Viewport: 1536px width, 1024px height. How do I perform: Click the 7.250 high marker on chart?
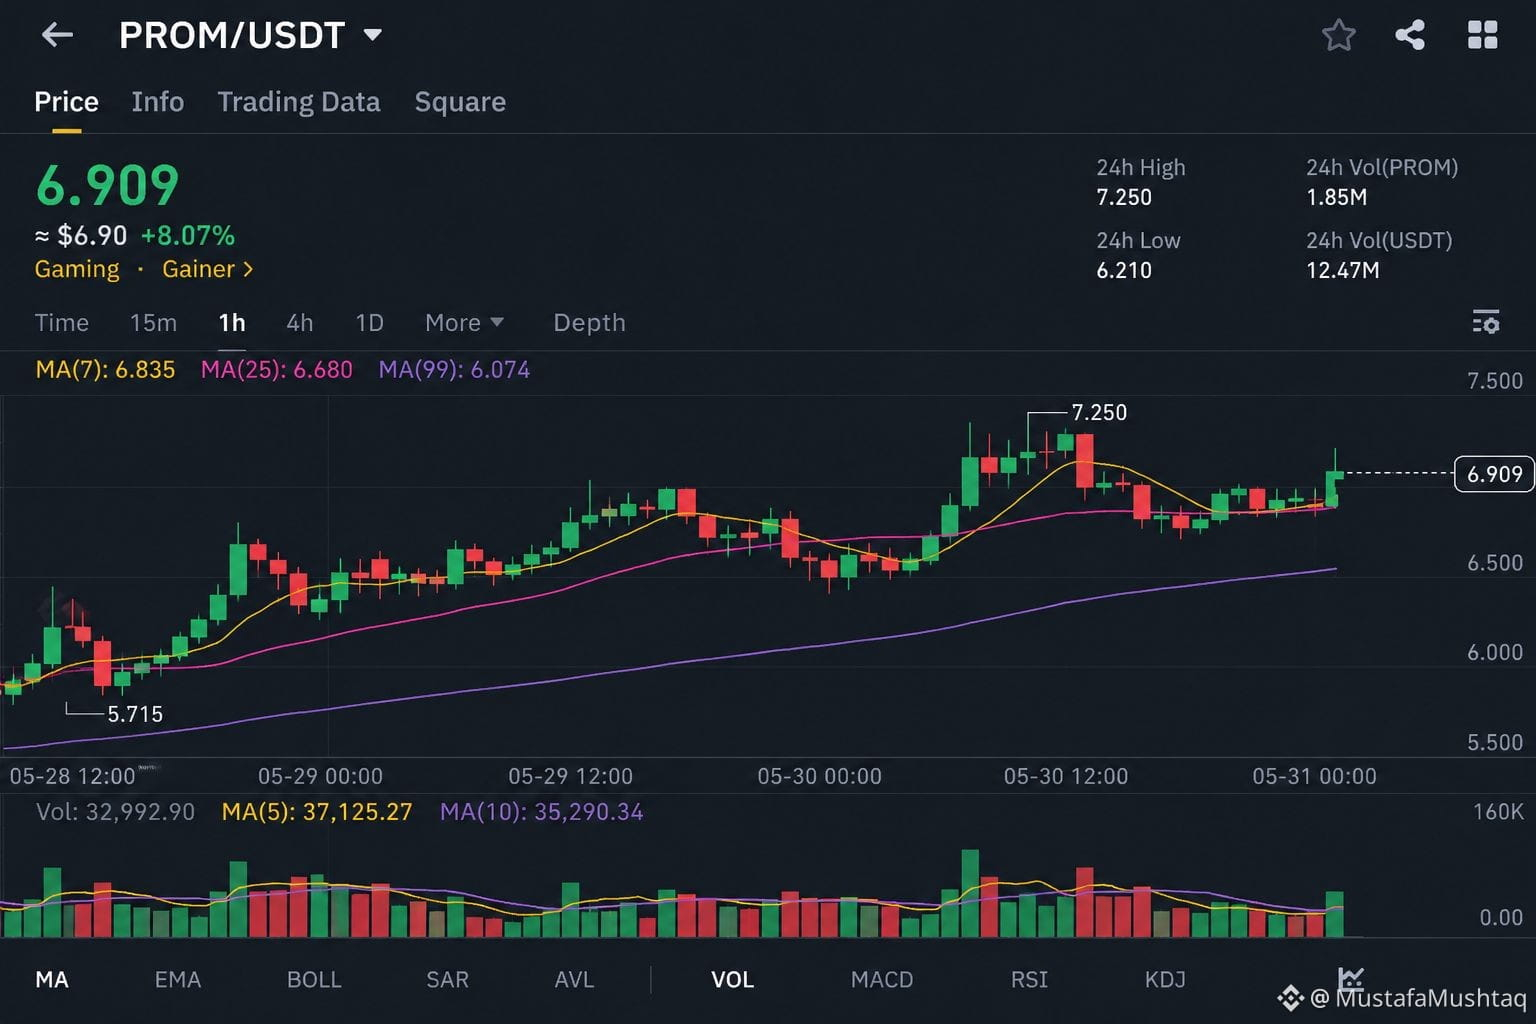click(x=1099, y=412)
